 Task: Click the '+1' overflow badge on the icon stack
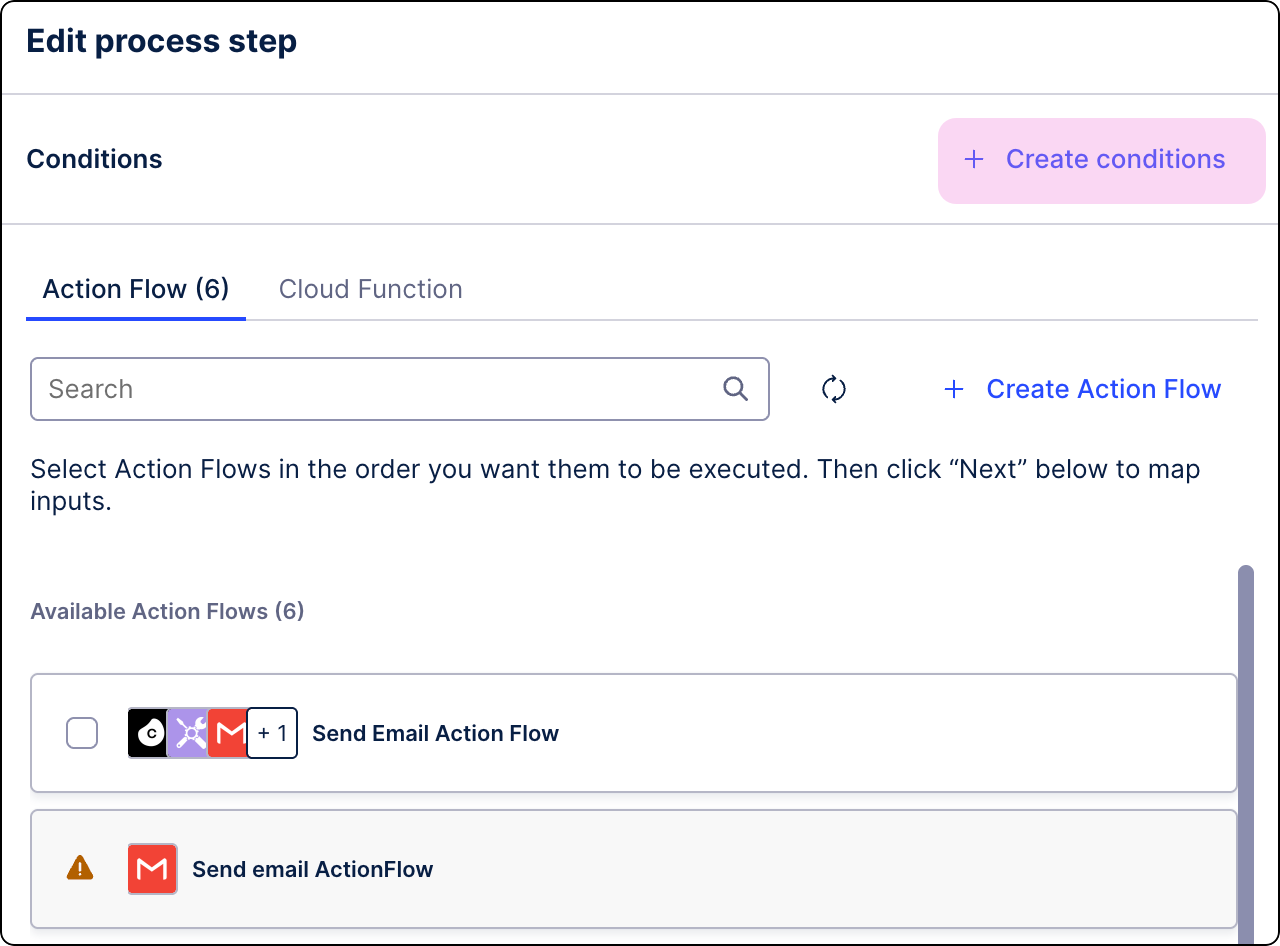click(271, 733)
